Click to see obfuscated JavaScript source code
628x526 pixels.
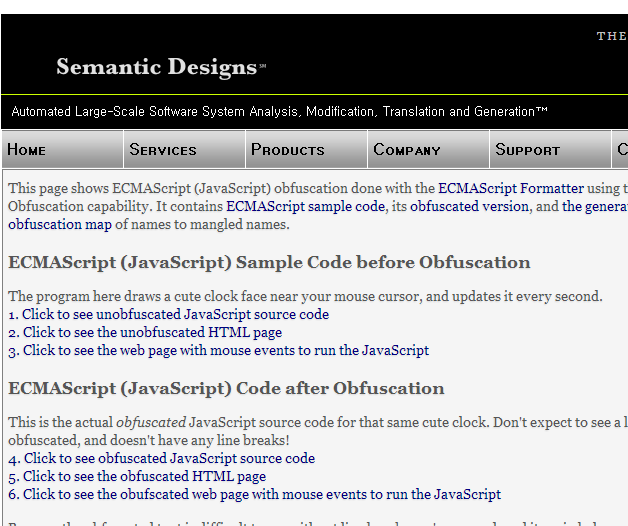pos(161,458)
